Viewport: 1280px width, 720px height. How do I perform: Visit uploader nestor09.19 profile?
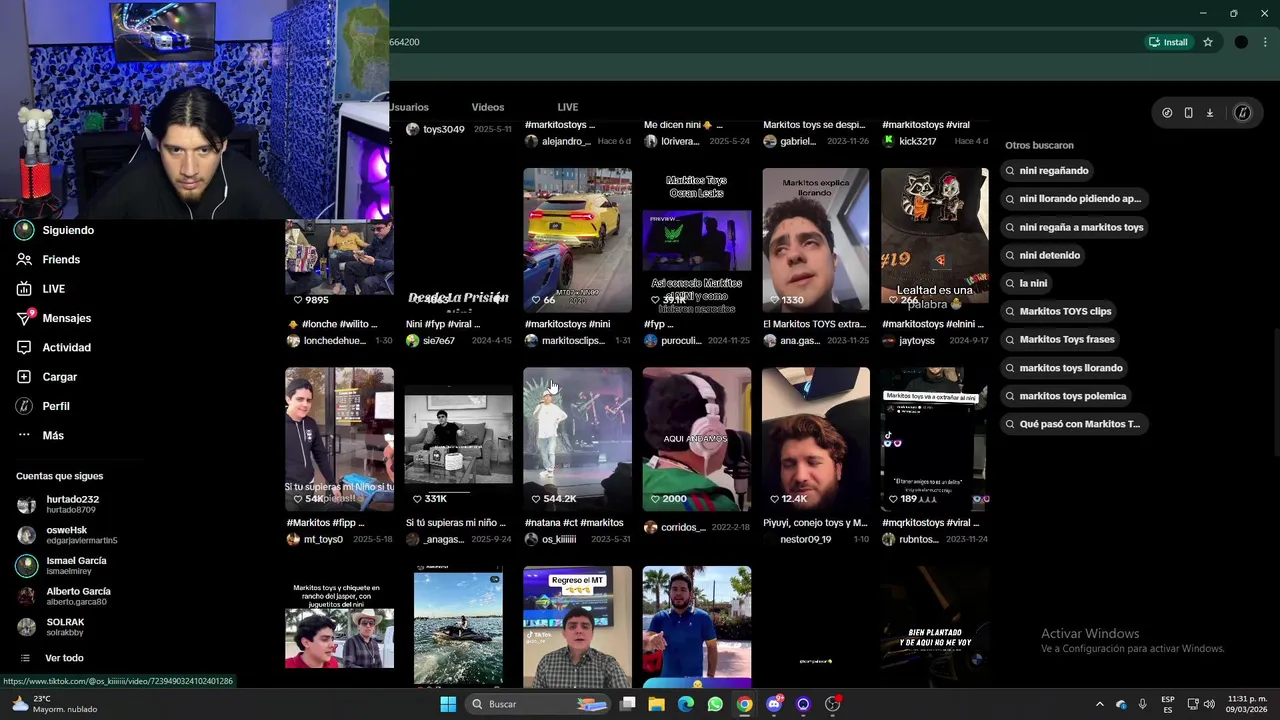pos(805,539)
